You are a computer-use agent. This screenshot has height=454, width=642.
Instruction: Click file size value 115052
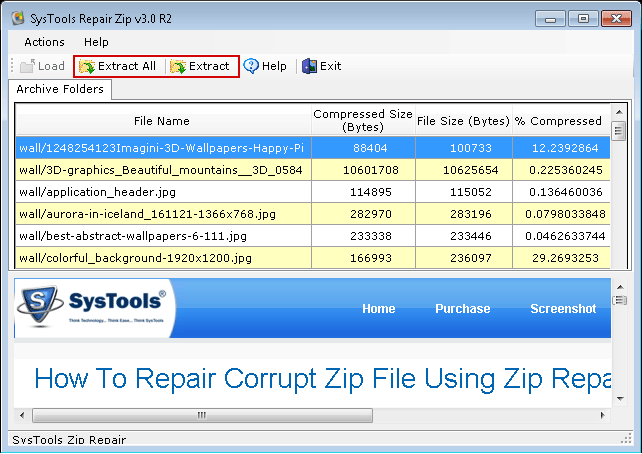click(471, 192)
